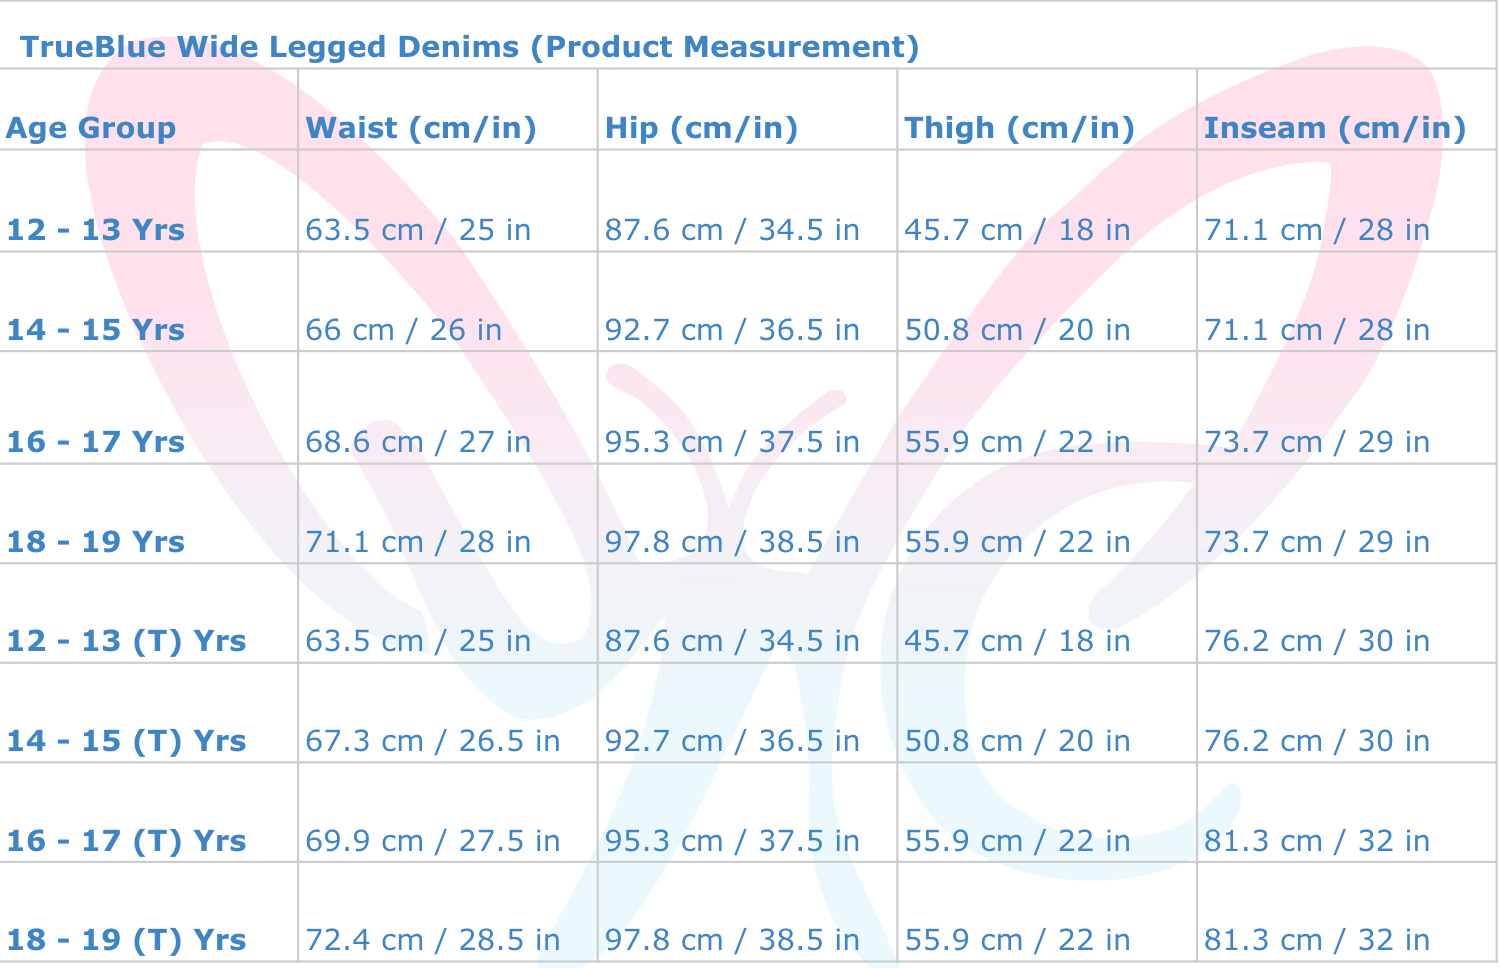Select the Age Group column header
The height and width of the screenshot is (968, 1500).
(91, 128)
